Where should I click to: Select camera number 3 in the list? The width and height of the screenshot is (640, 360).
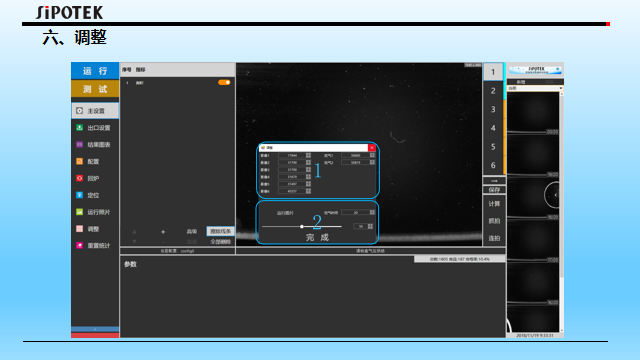pos(493,109)
